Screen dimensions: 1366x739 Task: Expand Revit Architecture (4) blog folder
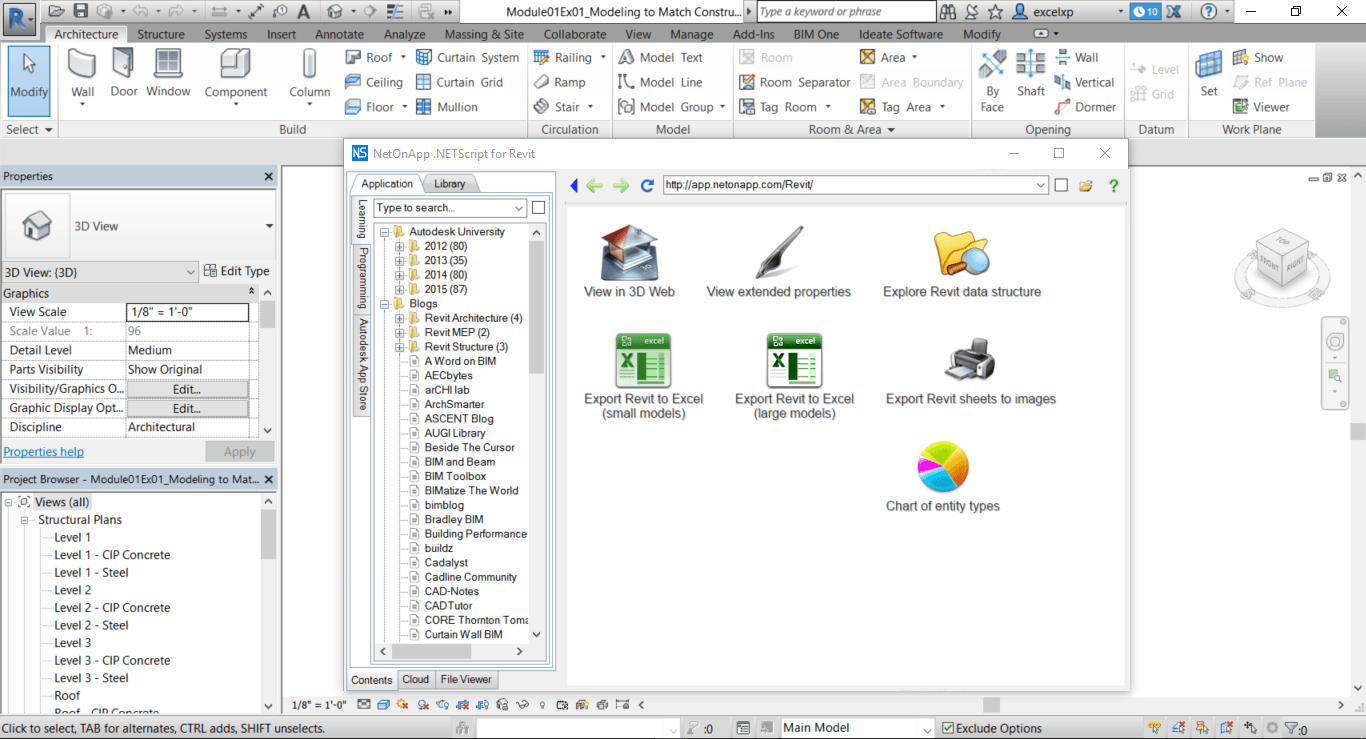pos(400,318)
